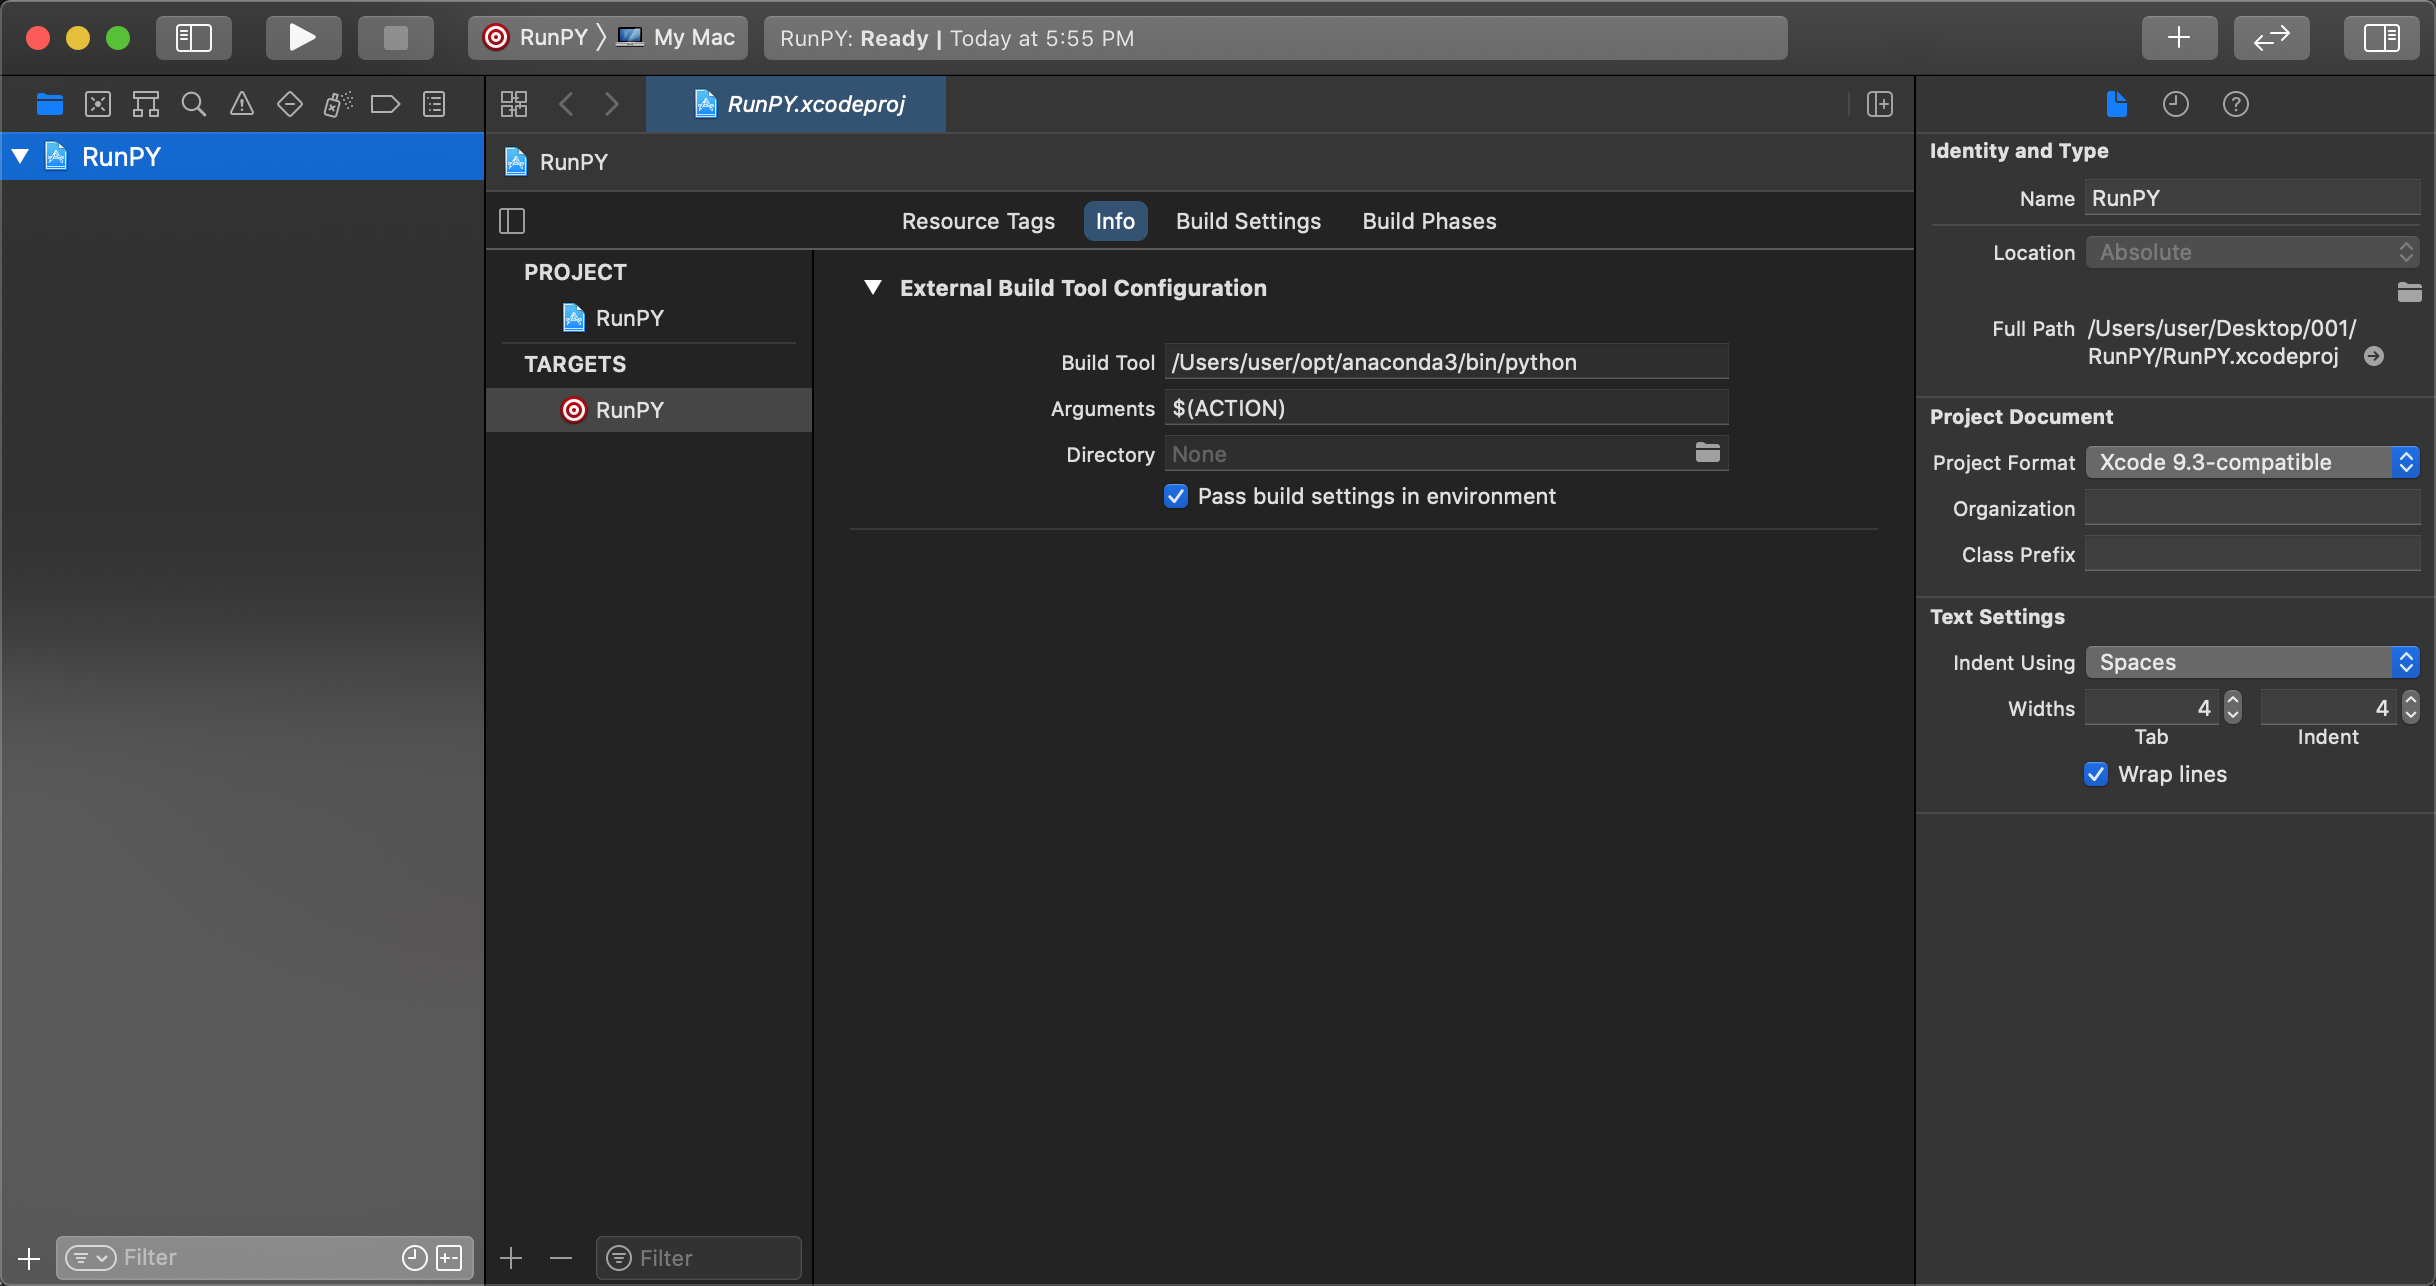Click the Directory browse folder button
Image resolution: width=2436 pixels, height=1286 pixels.
(1708, 453)
